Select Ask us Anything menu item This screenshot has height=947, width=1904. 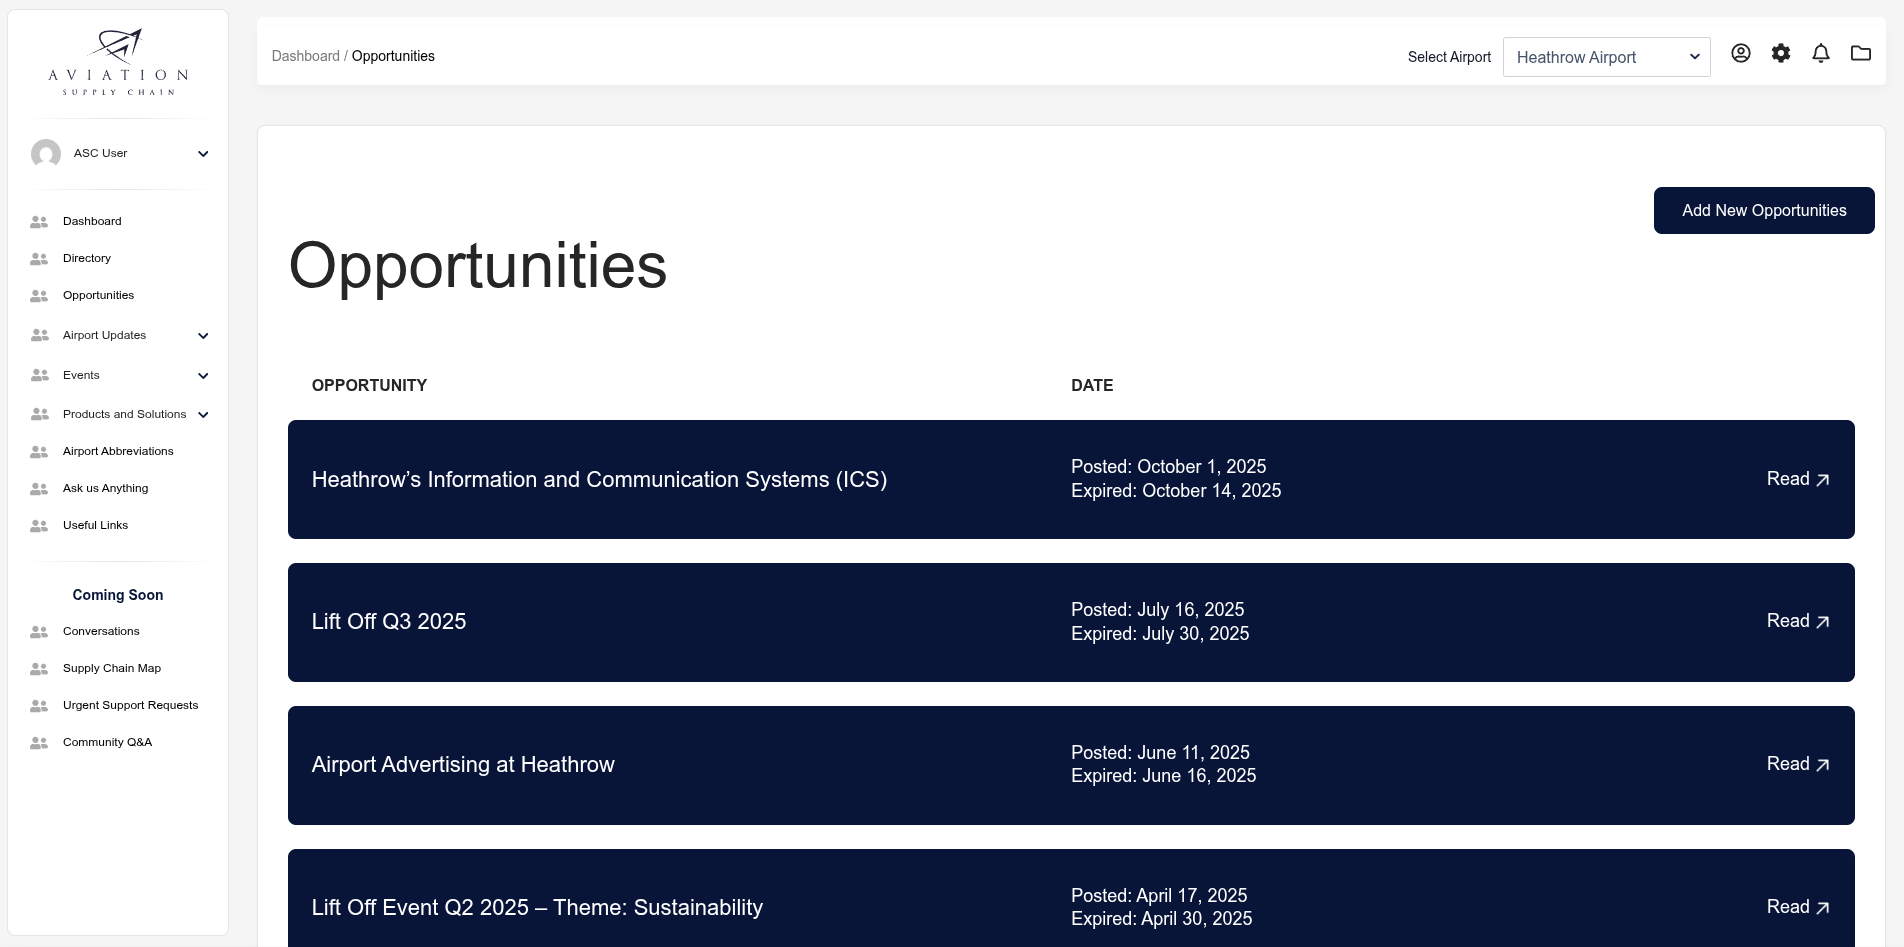105,489
